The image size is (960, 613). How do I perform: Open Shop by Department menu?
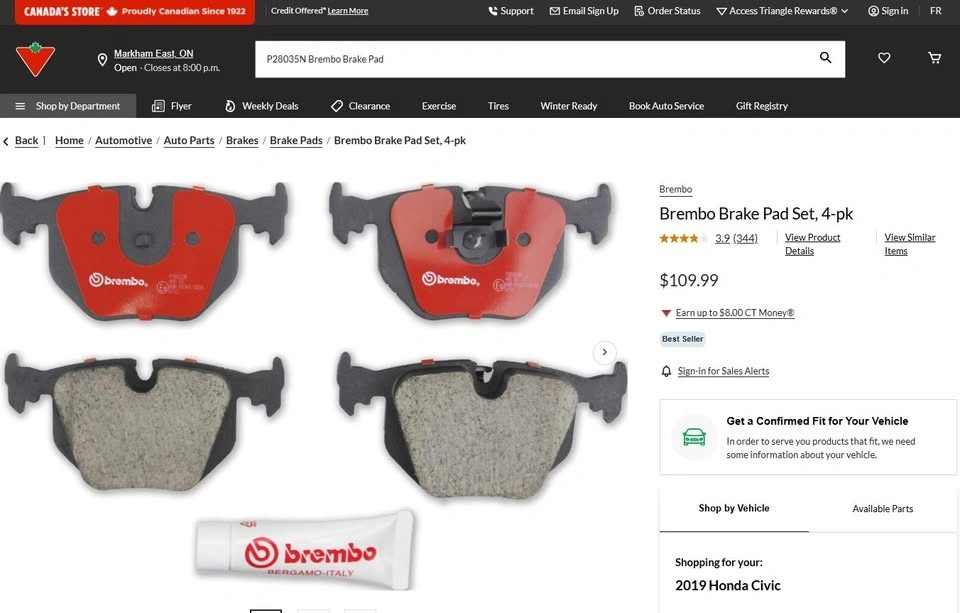pos(68,106)
